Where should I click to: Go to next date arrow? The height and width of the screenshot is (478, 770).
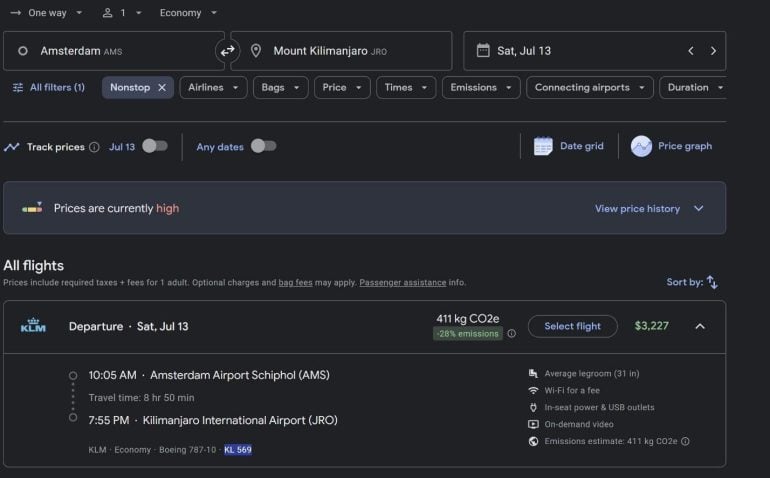pos(713,51)
